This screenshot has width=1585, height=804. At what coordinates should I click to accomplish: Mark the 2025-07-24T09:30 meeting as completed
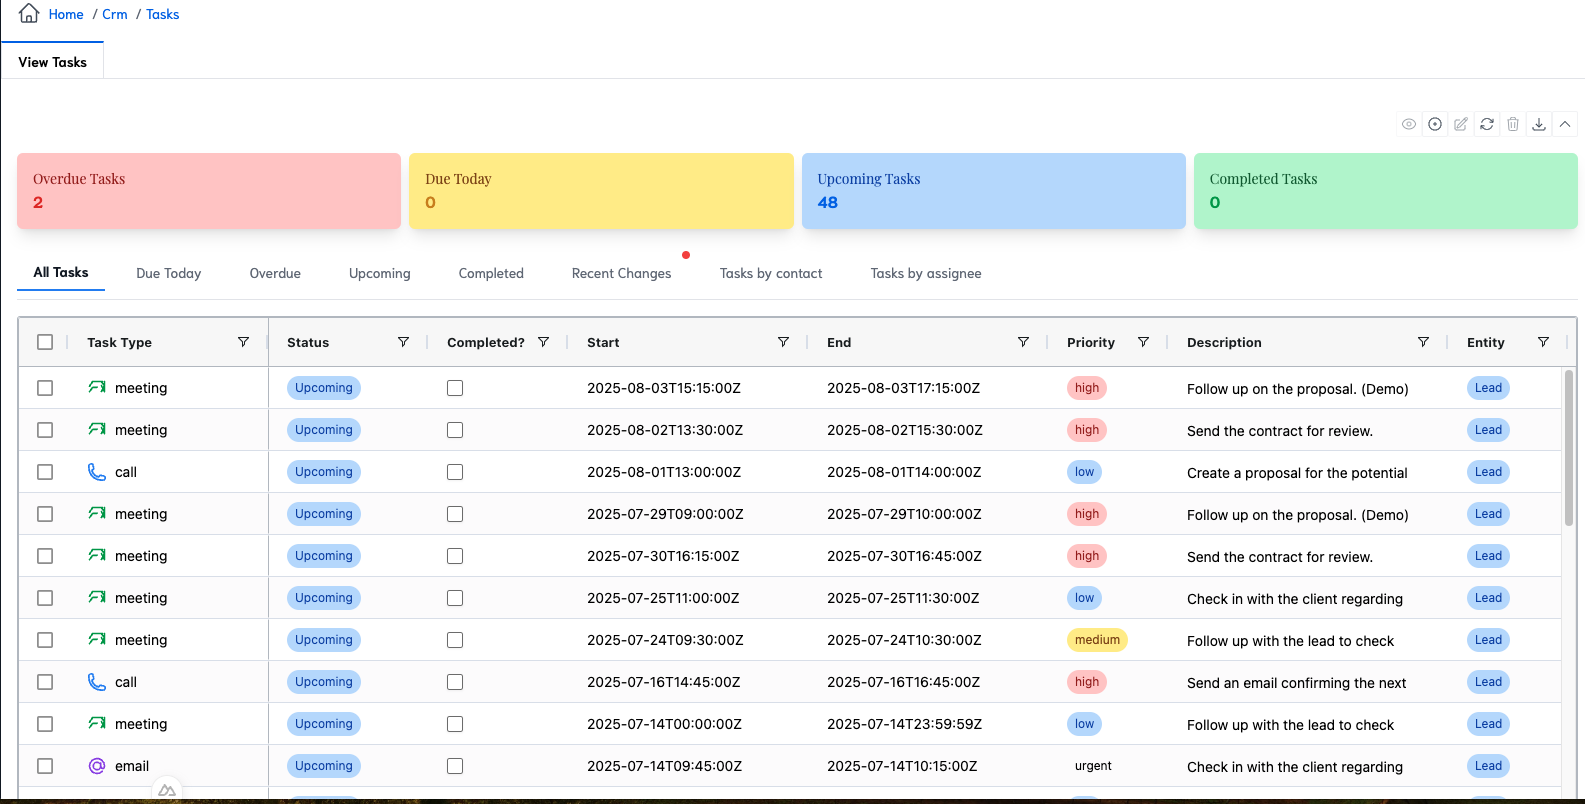point(455,640)
